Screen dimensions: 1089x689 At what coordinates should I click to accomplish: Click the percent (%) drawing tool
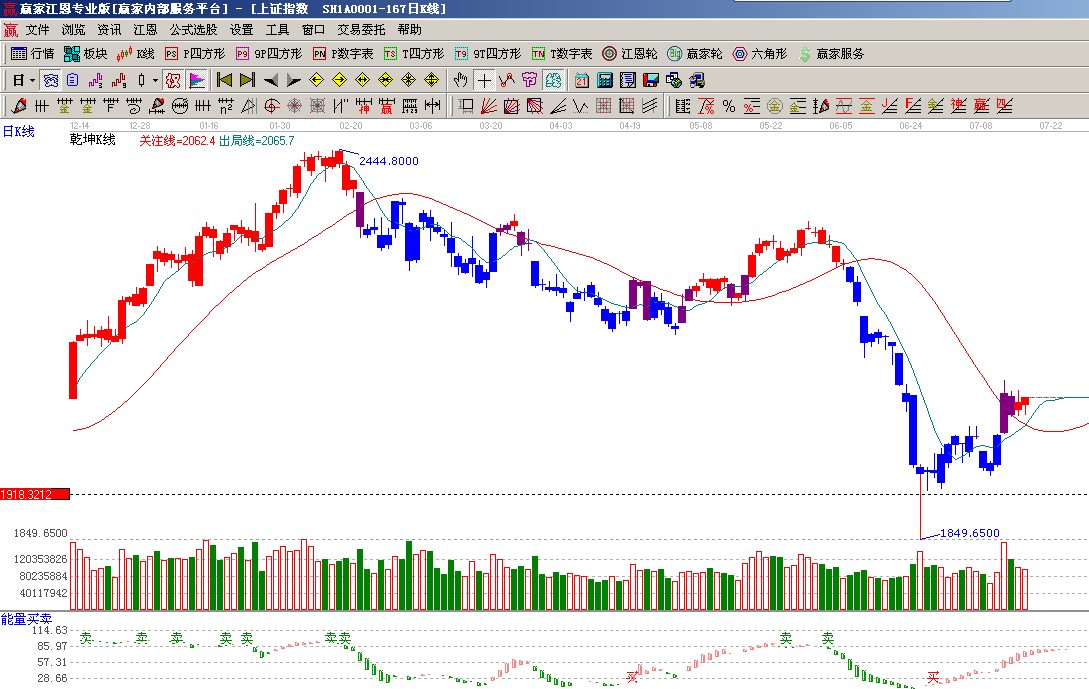point(729,106)
